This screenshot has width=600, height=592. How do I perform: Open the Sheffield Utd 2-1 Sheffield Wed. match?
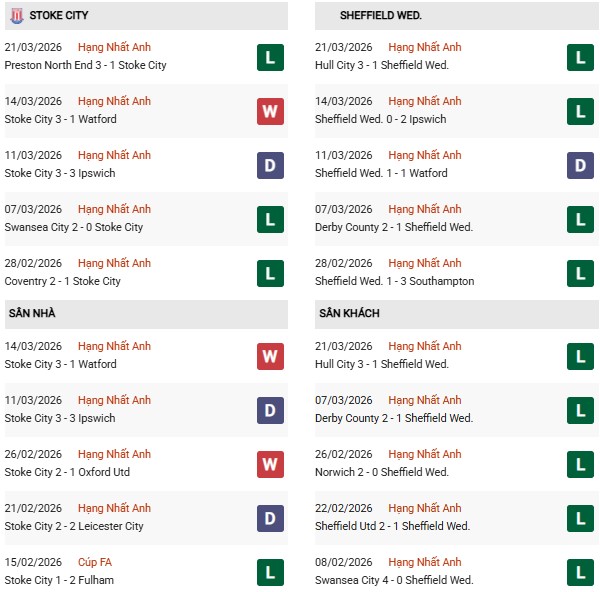click(392, 526)
